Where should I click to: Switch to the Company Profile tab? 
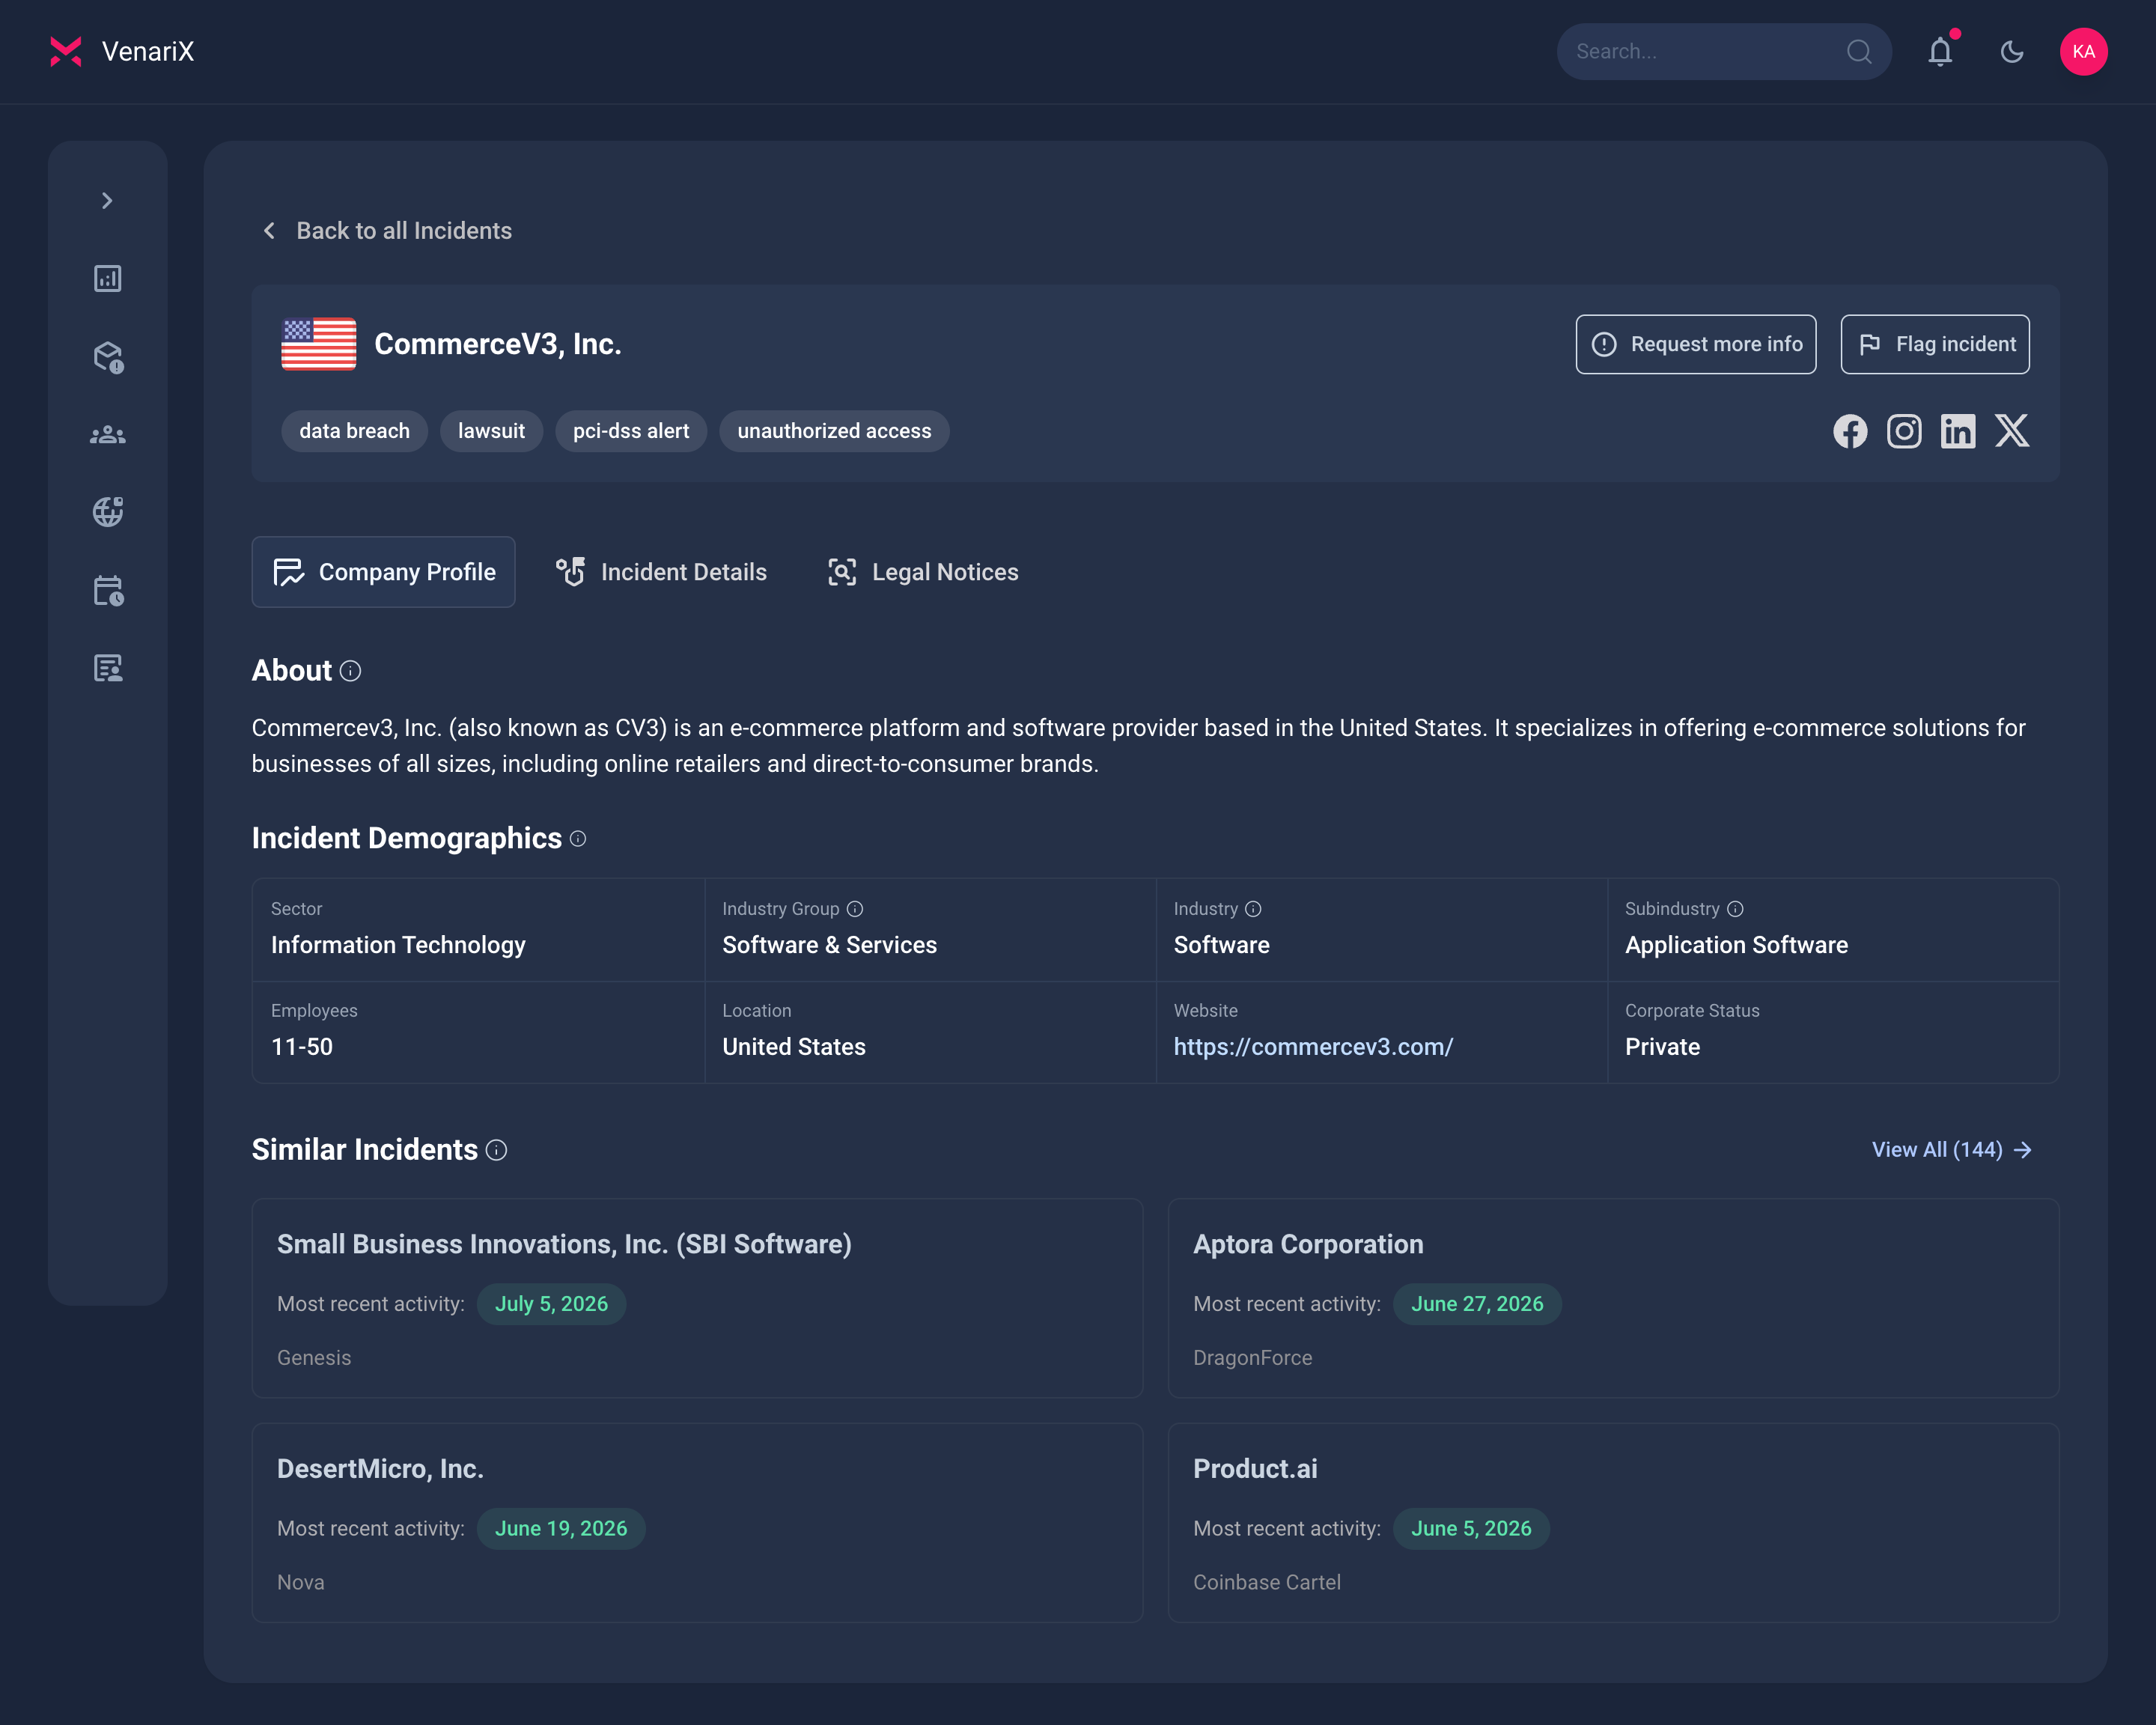coord(383,572)
